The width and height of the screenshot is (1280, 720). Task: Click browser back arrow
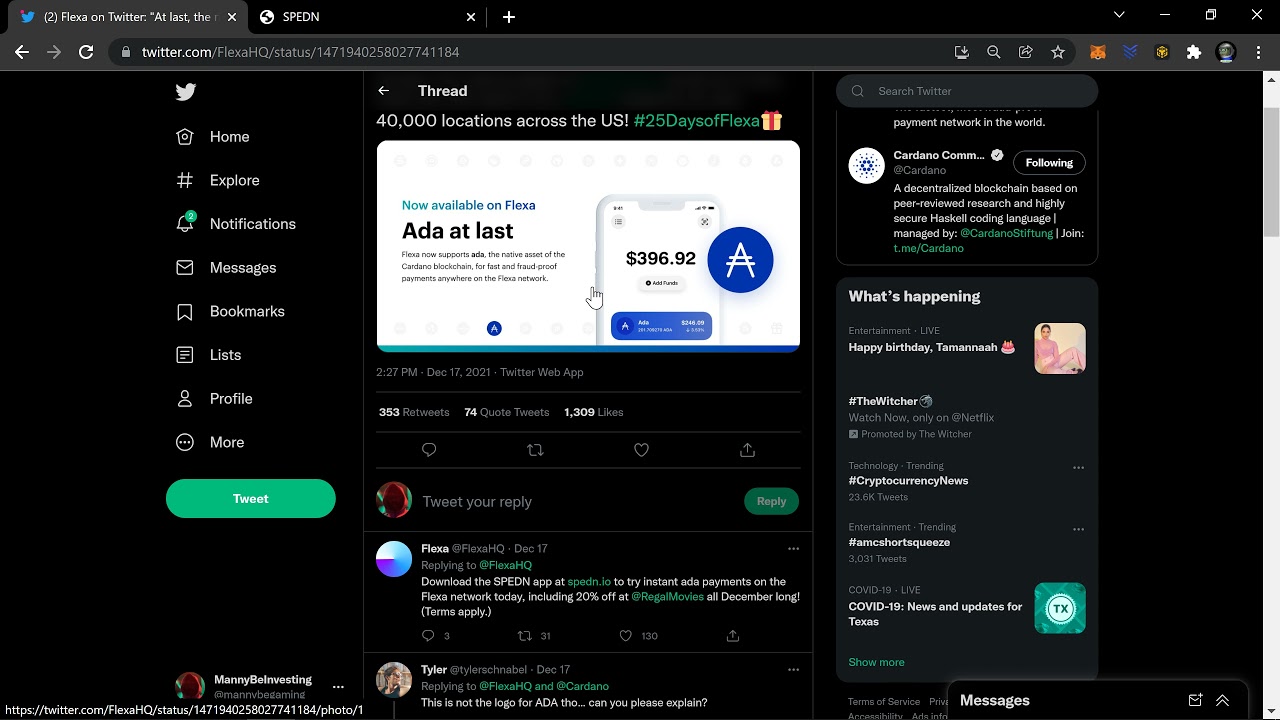coord(22,52)
